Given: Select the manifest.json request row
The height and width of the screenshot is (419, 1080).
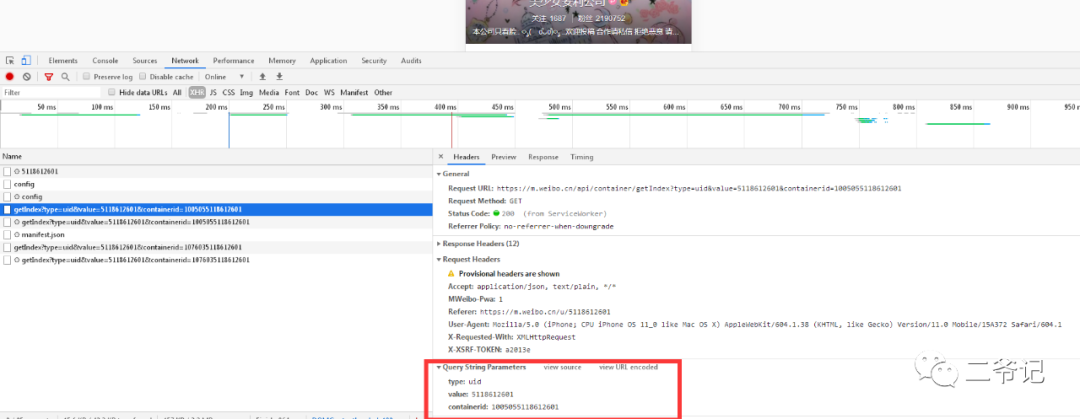Looking at the screenshot, I should (216, 235).
